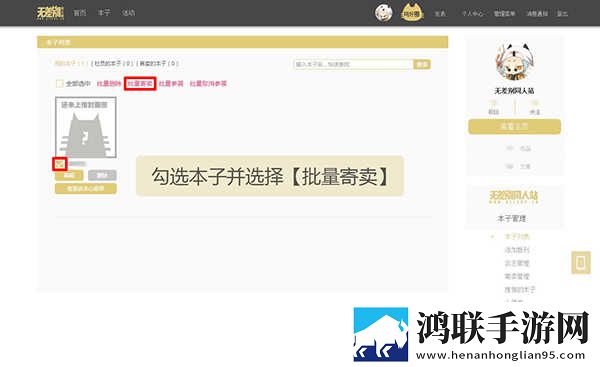Tick the 全部选中 checkbox
Screen dimensions: 600x367
[x=60, y=83]
